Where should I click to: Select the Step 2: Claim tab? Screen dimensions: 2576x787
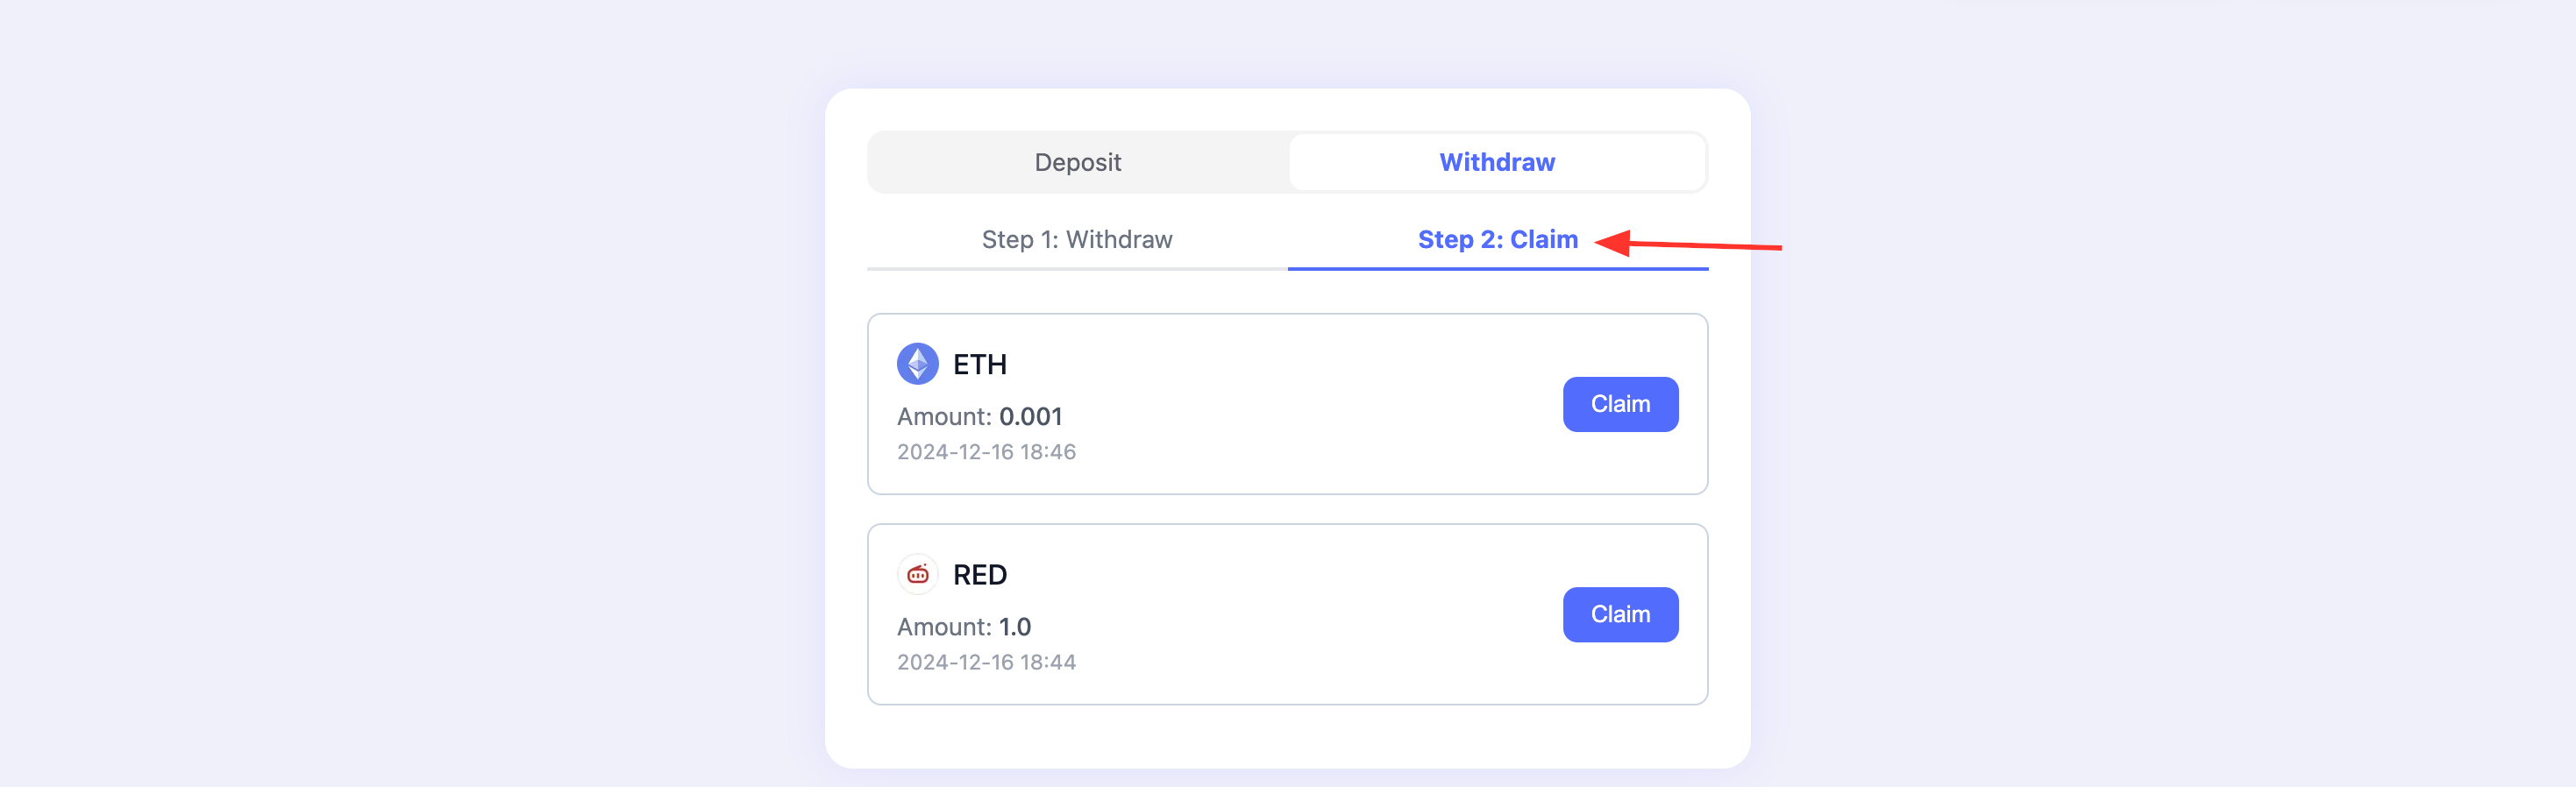pyautogui.click(x=1497, y=240)
